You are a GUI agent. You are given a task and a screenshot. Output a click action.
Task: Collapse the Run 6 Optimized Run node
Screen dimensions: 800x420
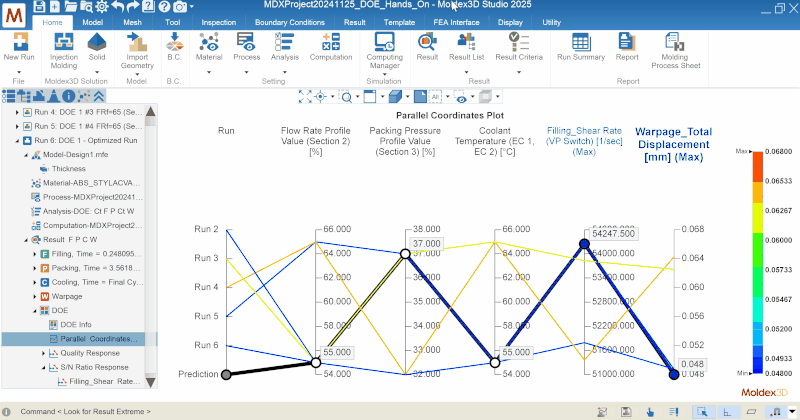(x=19, y=141)
